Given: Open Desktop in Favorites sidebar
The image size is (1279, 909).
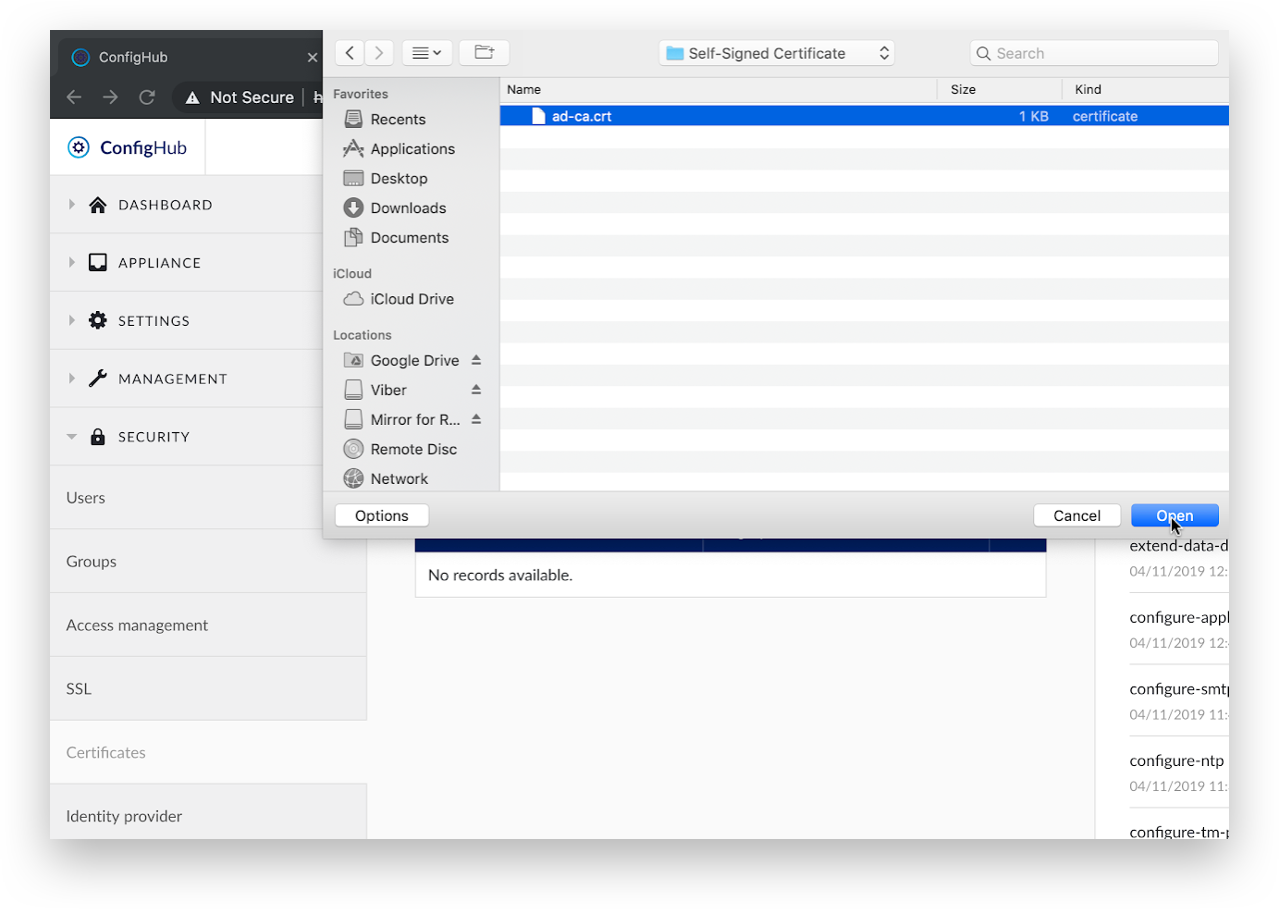Looking at the screenshot, I should click(386, 178).
